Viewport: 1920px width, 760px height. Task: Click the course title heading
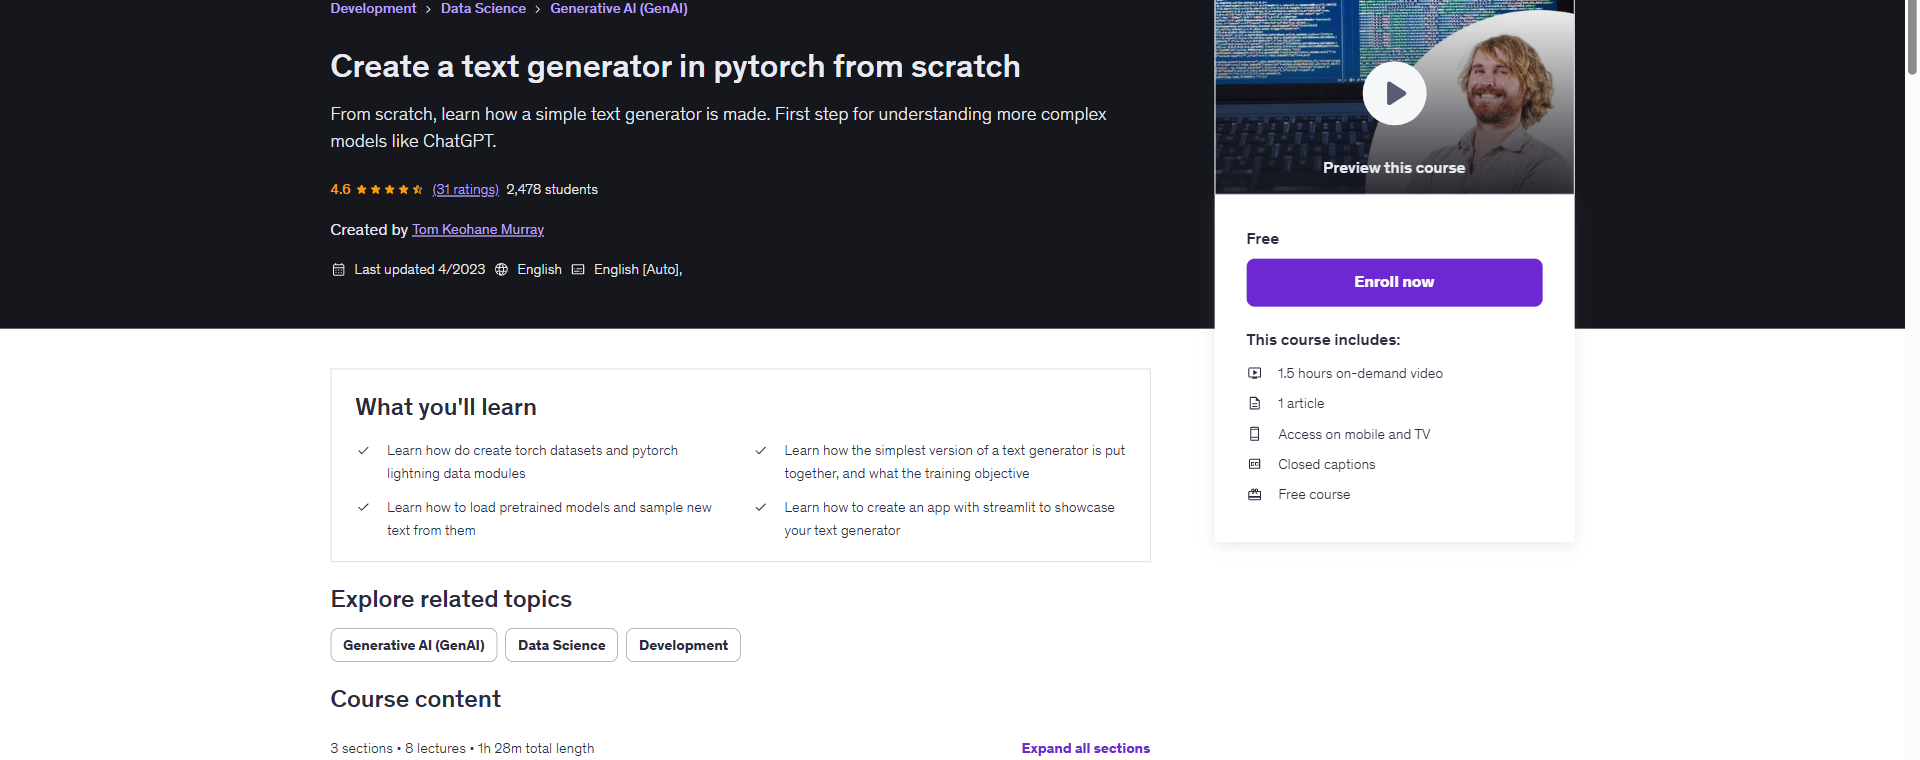pyautogui.click(x=675, y=66)
